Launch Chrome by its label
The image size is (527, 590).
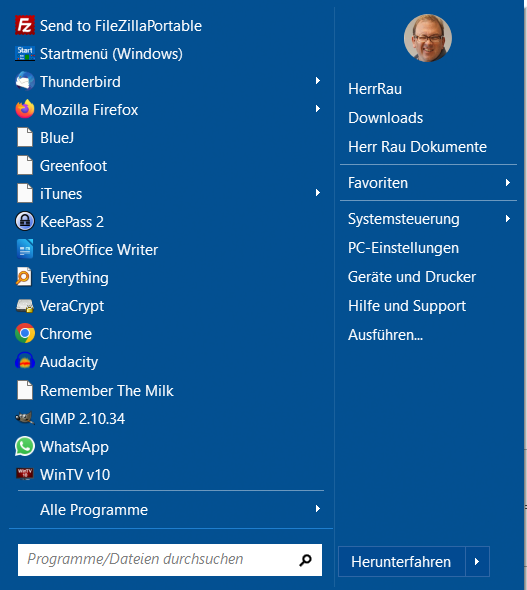pyautogui.click(x=66, y=334)
